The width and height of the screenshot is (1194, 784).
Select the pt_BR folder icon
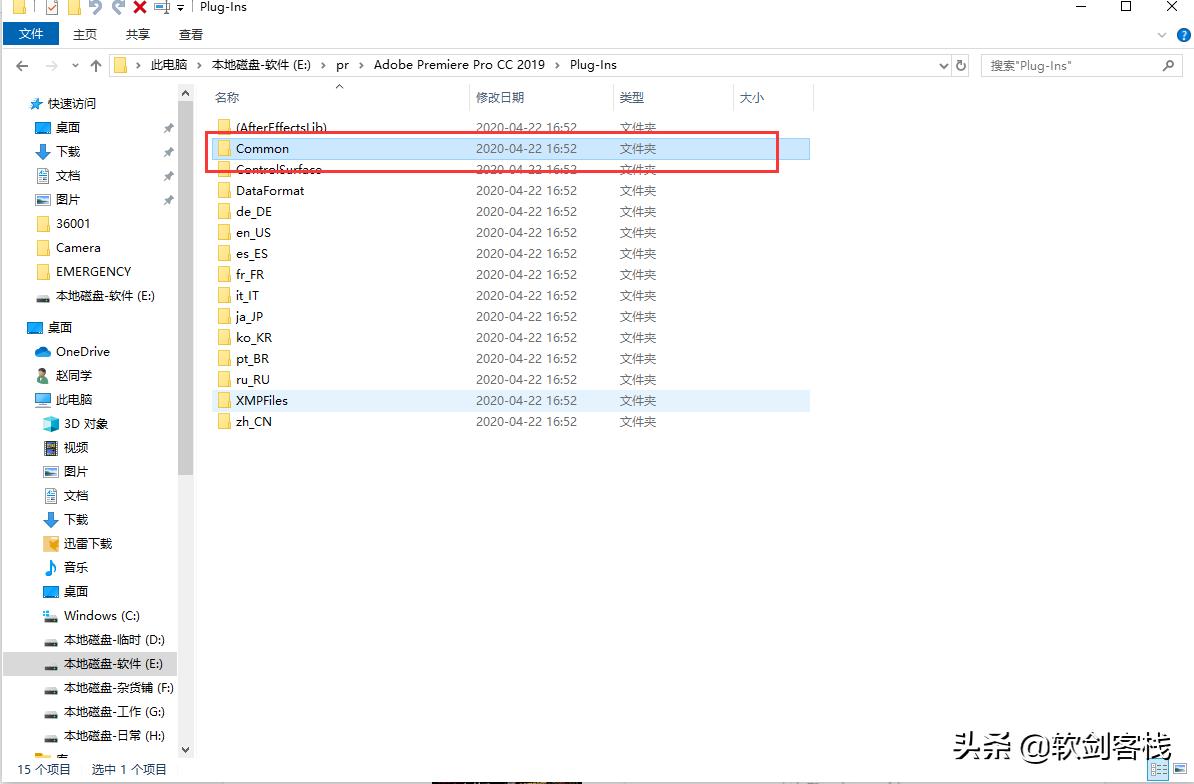(224, 359)
